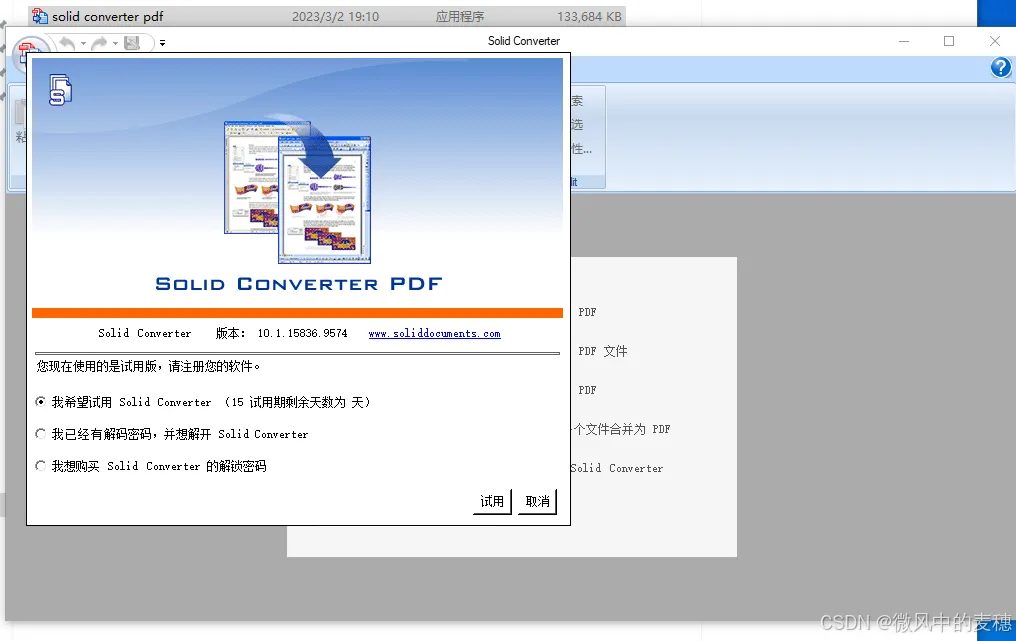Image resolution: width=1016 pixels, height=641 pixels.
Task: Expand the Customize Quick Access Toolbar arrow
Action: 163,43
